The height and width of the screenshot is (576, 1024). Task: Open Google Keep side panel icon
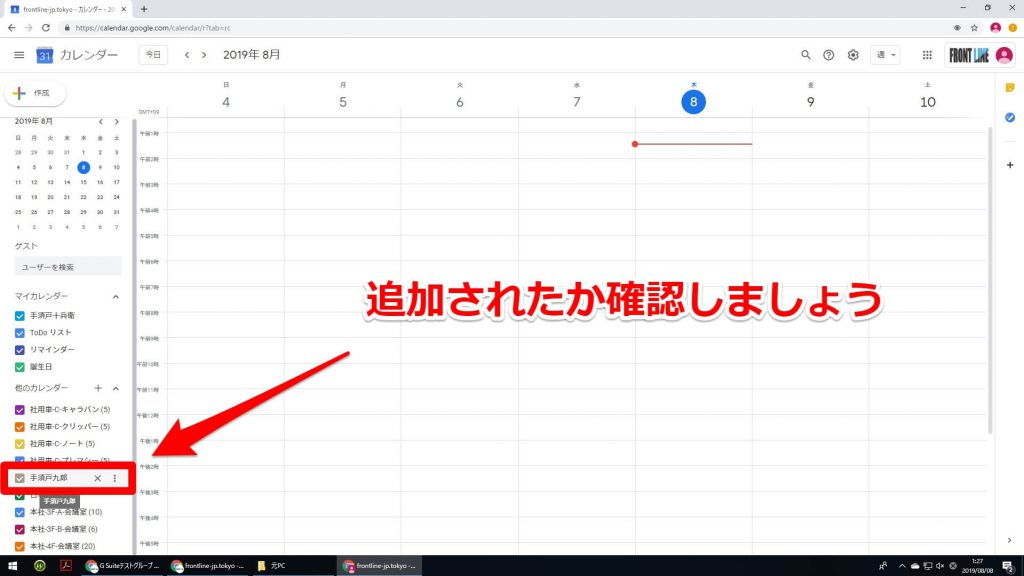click(x=1010, y=88)
